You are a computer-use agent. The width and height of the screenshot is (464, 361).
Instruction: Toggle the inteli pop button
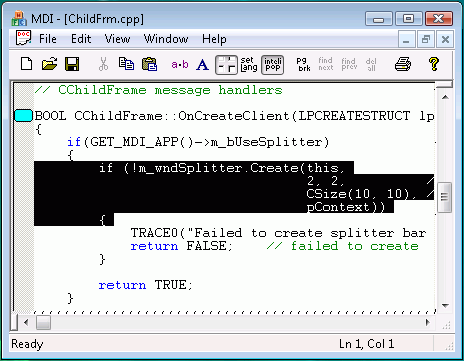[x=272, y=65]
